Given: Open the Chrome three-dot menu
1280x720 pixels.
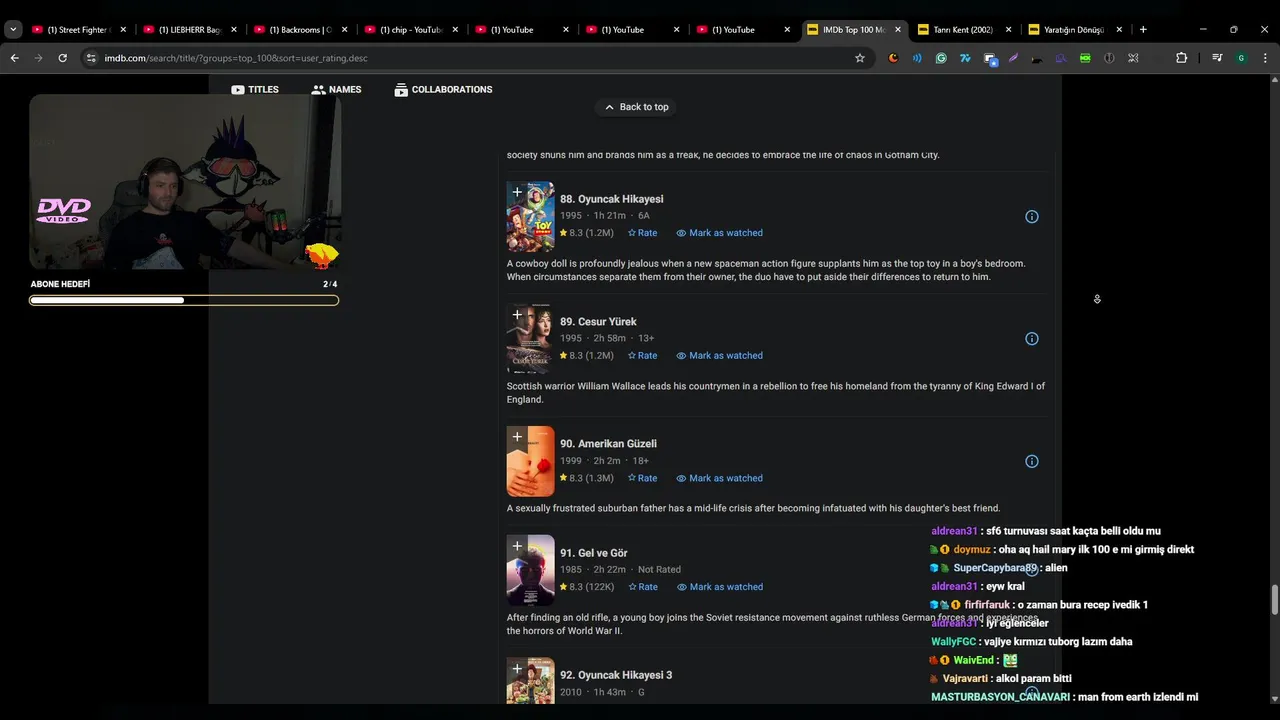Looking at the screenshot, I should point(1266,58).
